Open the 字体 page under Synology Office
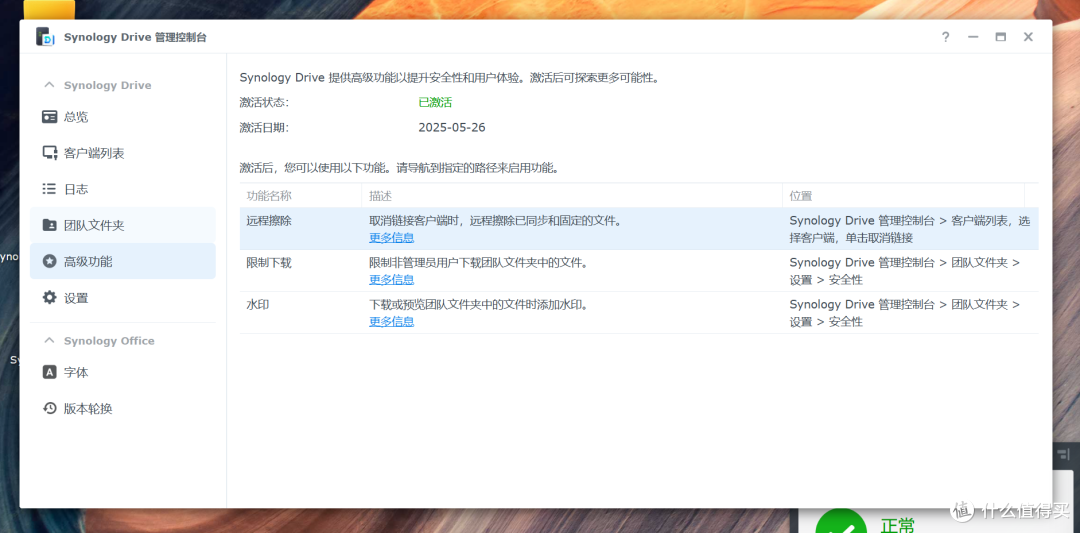Screen dimensions: 1080x533 click(x=123, y=373)
